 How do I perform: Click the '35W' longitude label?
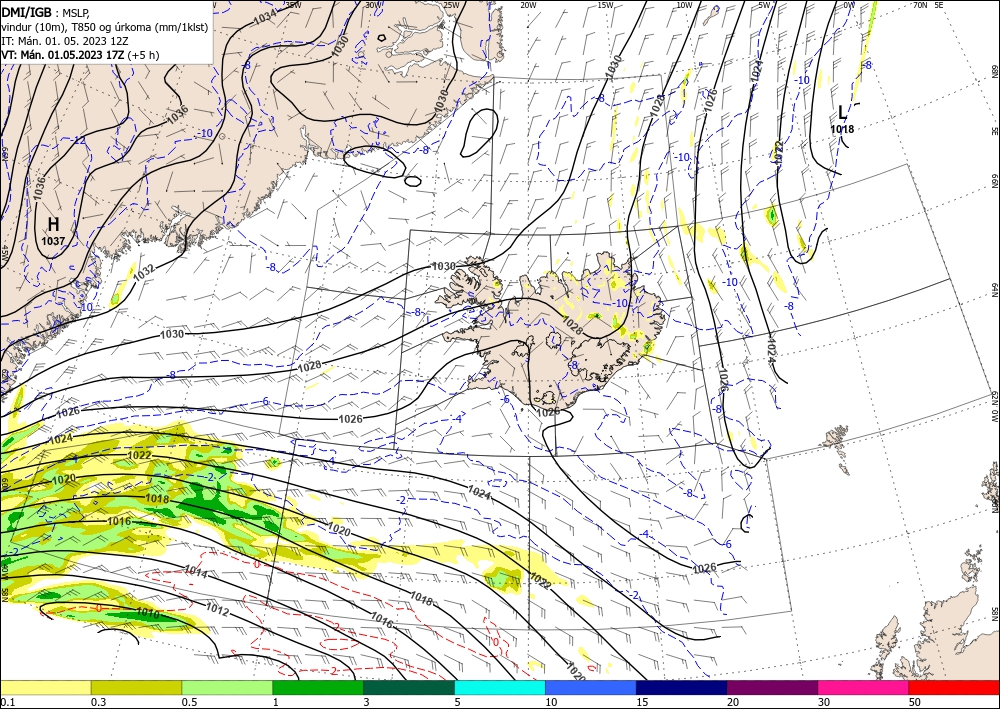tap(293, 5)
